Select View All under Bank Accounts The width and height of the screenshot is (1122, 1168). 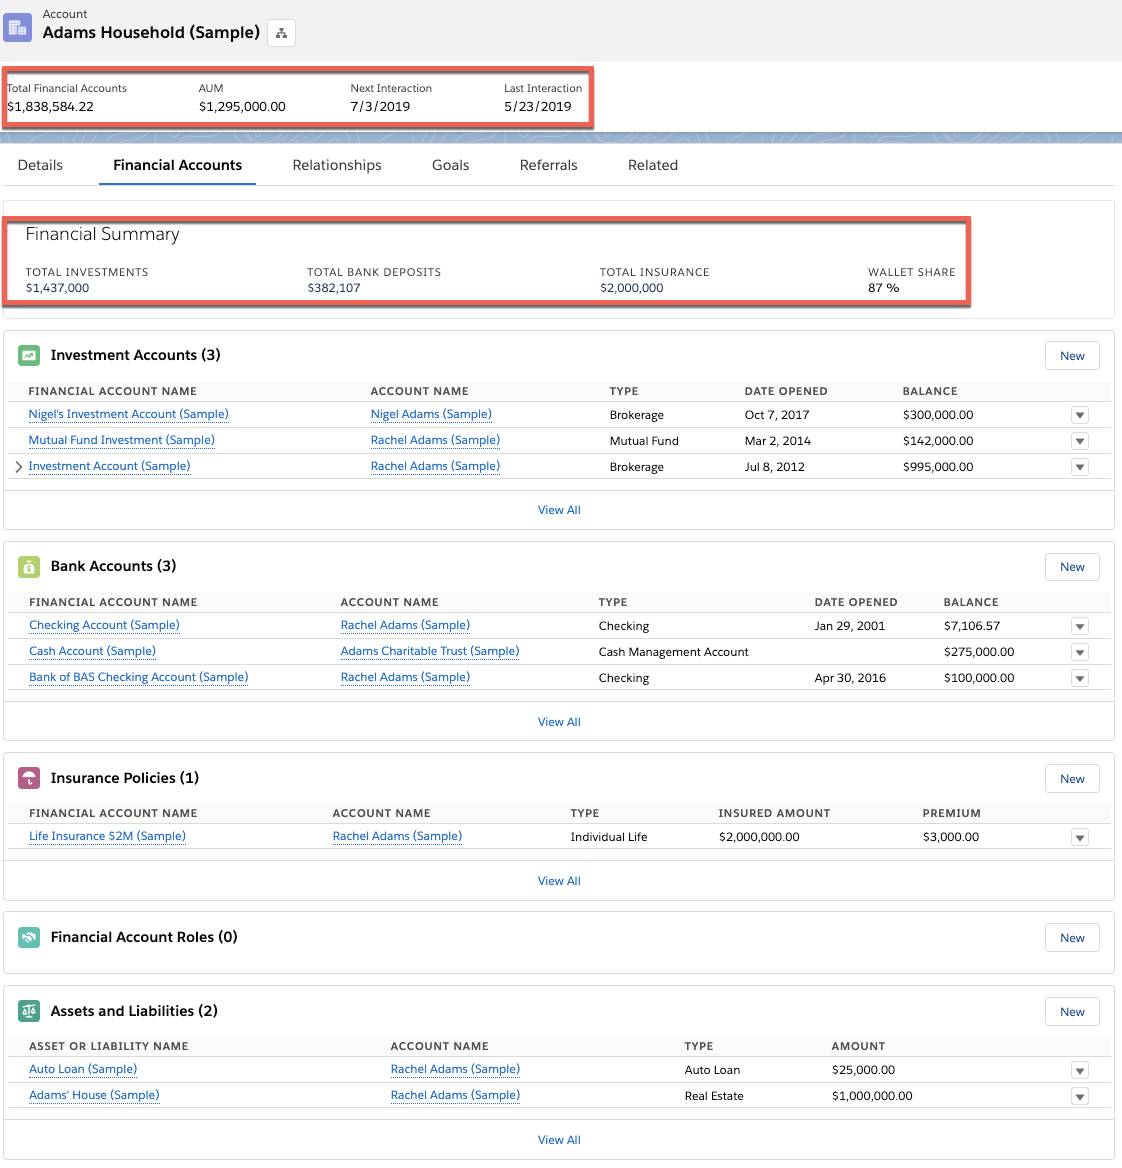[559, 721]
